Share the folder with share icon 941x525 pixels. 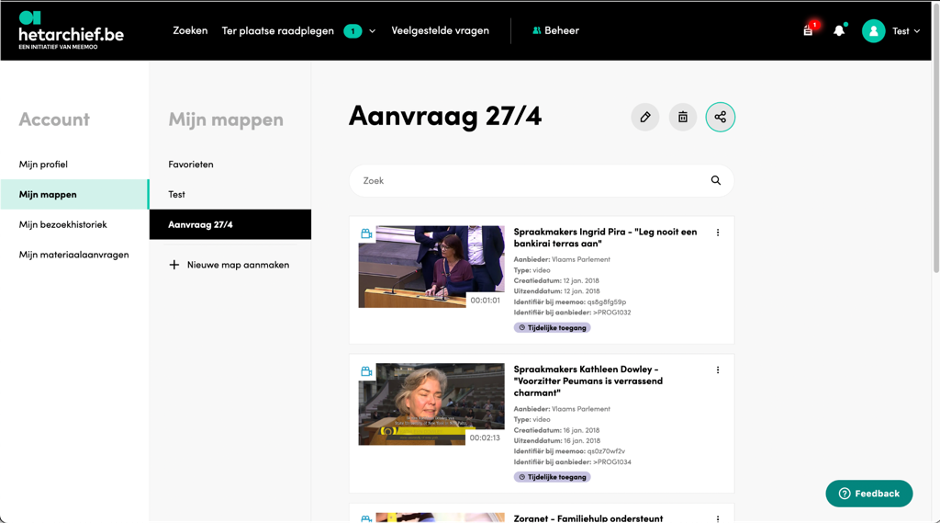tap(720, 117)
